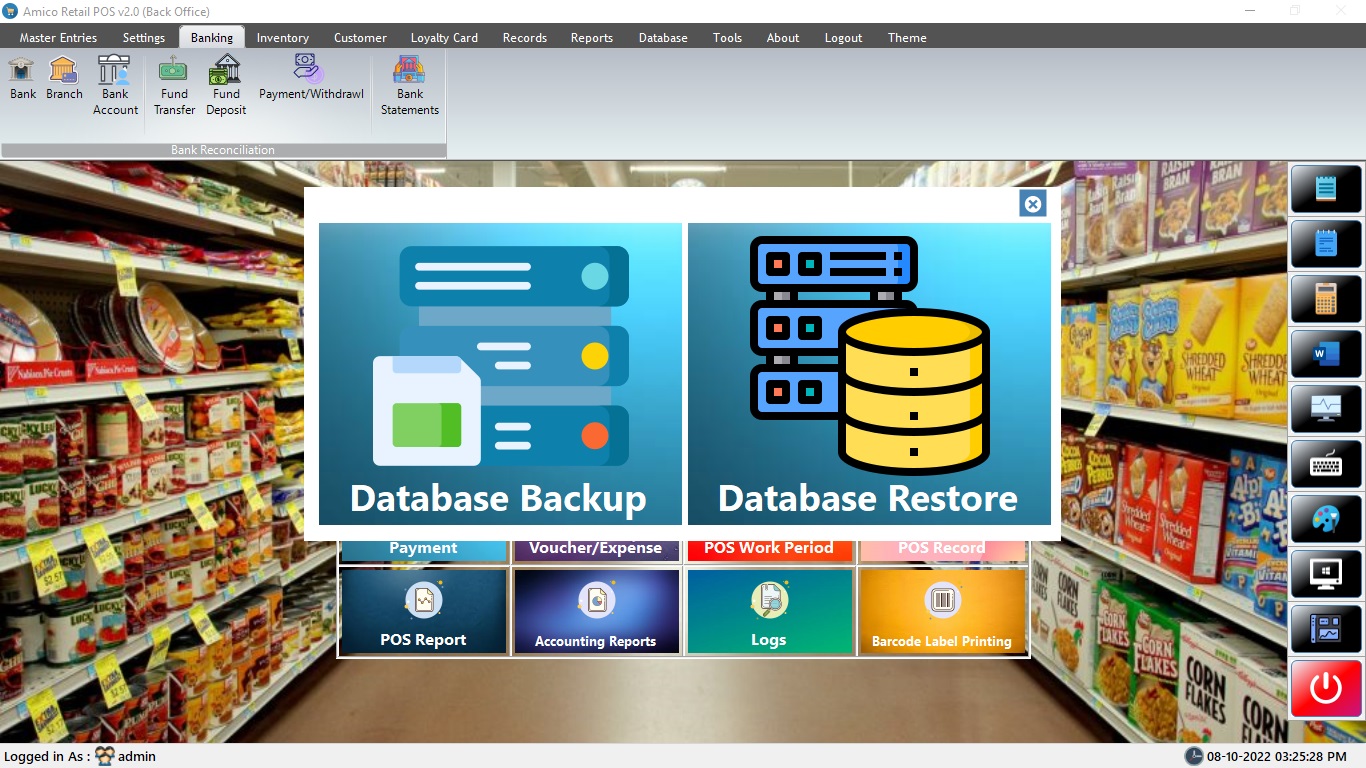
Task: Click the paint palette sidebar icon
Action: [x=1326, y=519]
